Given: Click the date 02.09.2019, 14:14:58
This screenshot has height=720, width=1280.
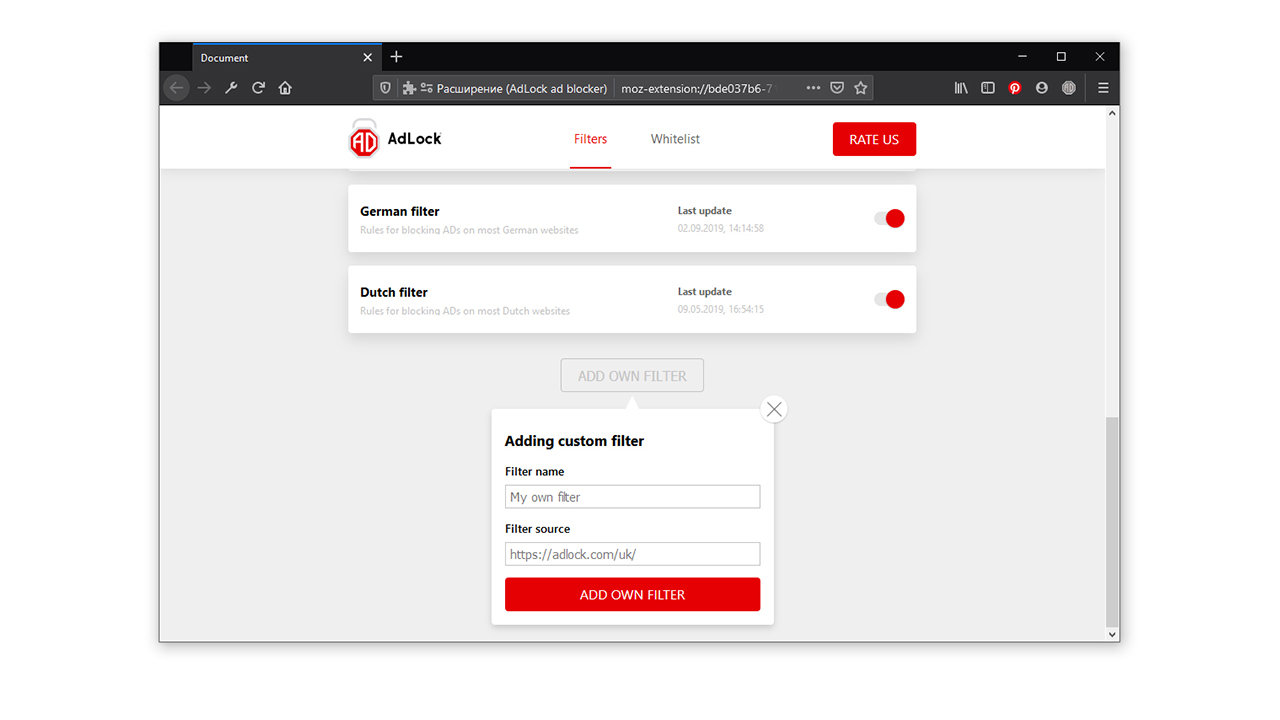Looking at the screenshot, I should click(x=721, y=228).
